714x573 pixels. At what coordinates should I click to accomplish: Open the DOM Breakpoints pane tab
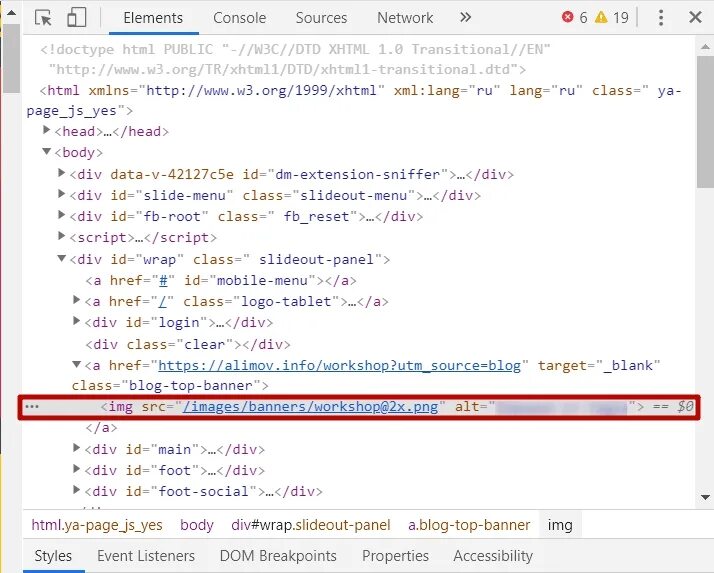[278, 556]
